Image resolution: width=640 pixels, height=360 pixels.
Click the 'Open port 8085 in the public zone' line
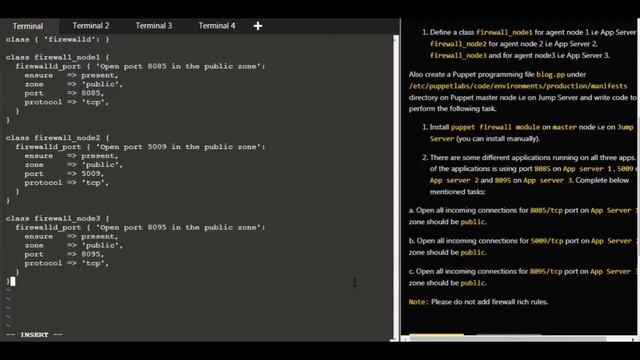(140, 66)
